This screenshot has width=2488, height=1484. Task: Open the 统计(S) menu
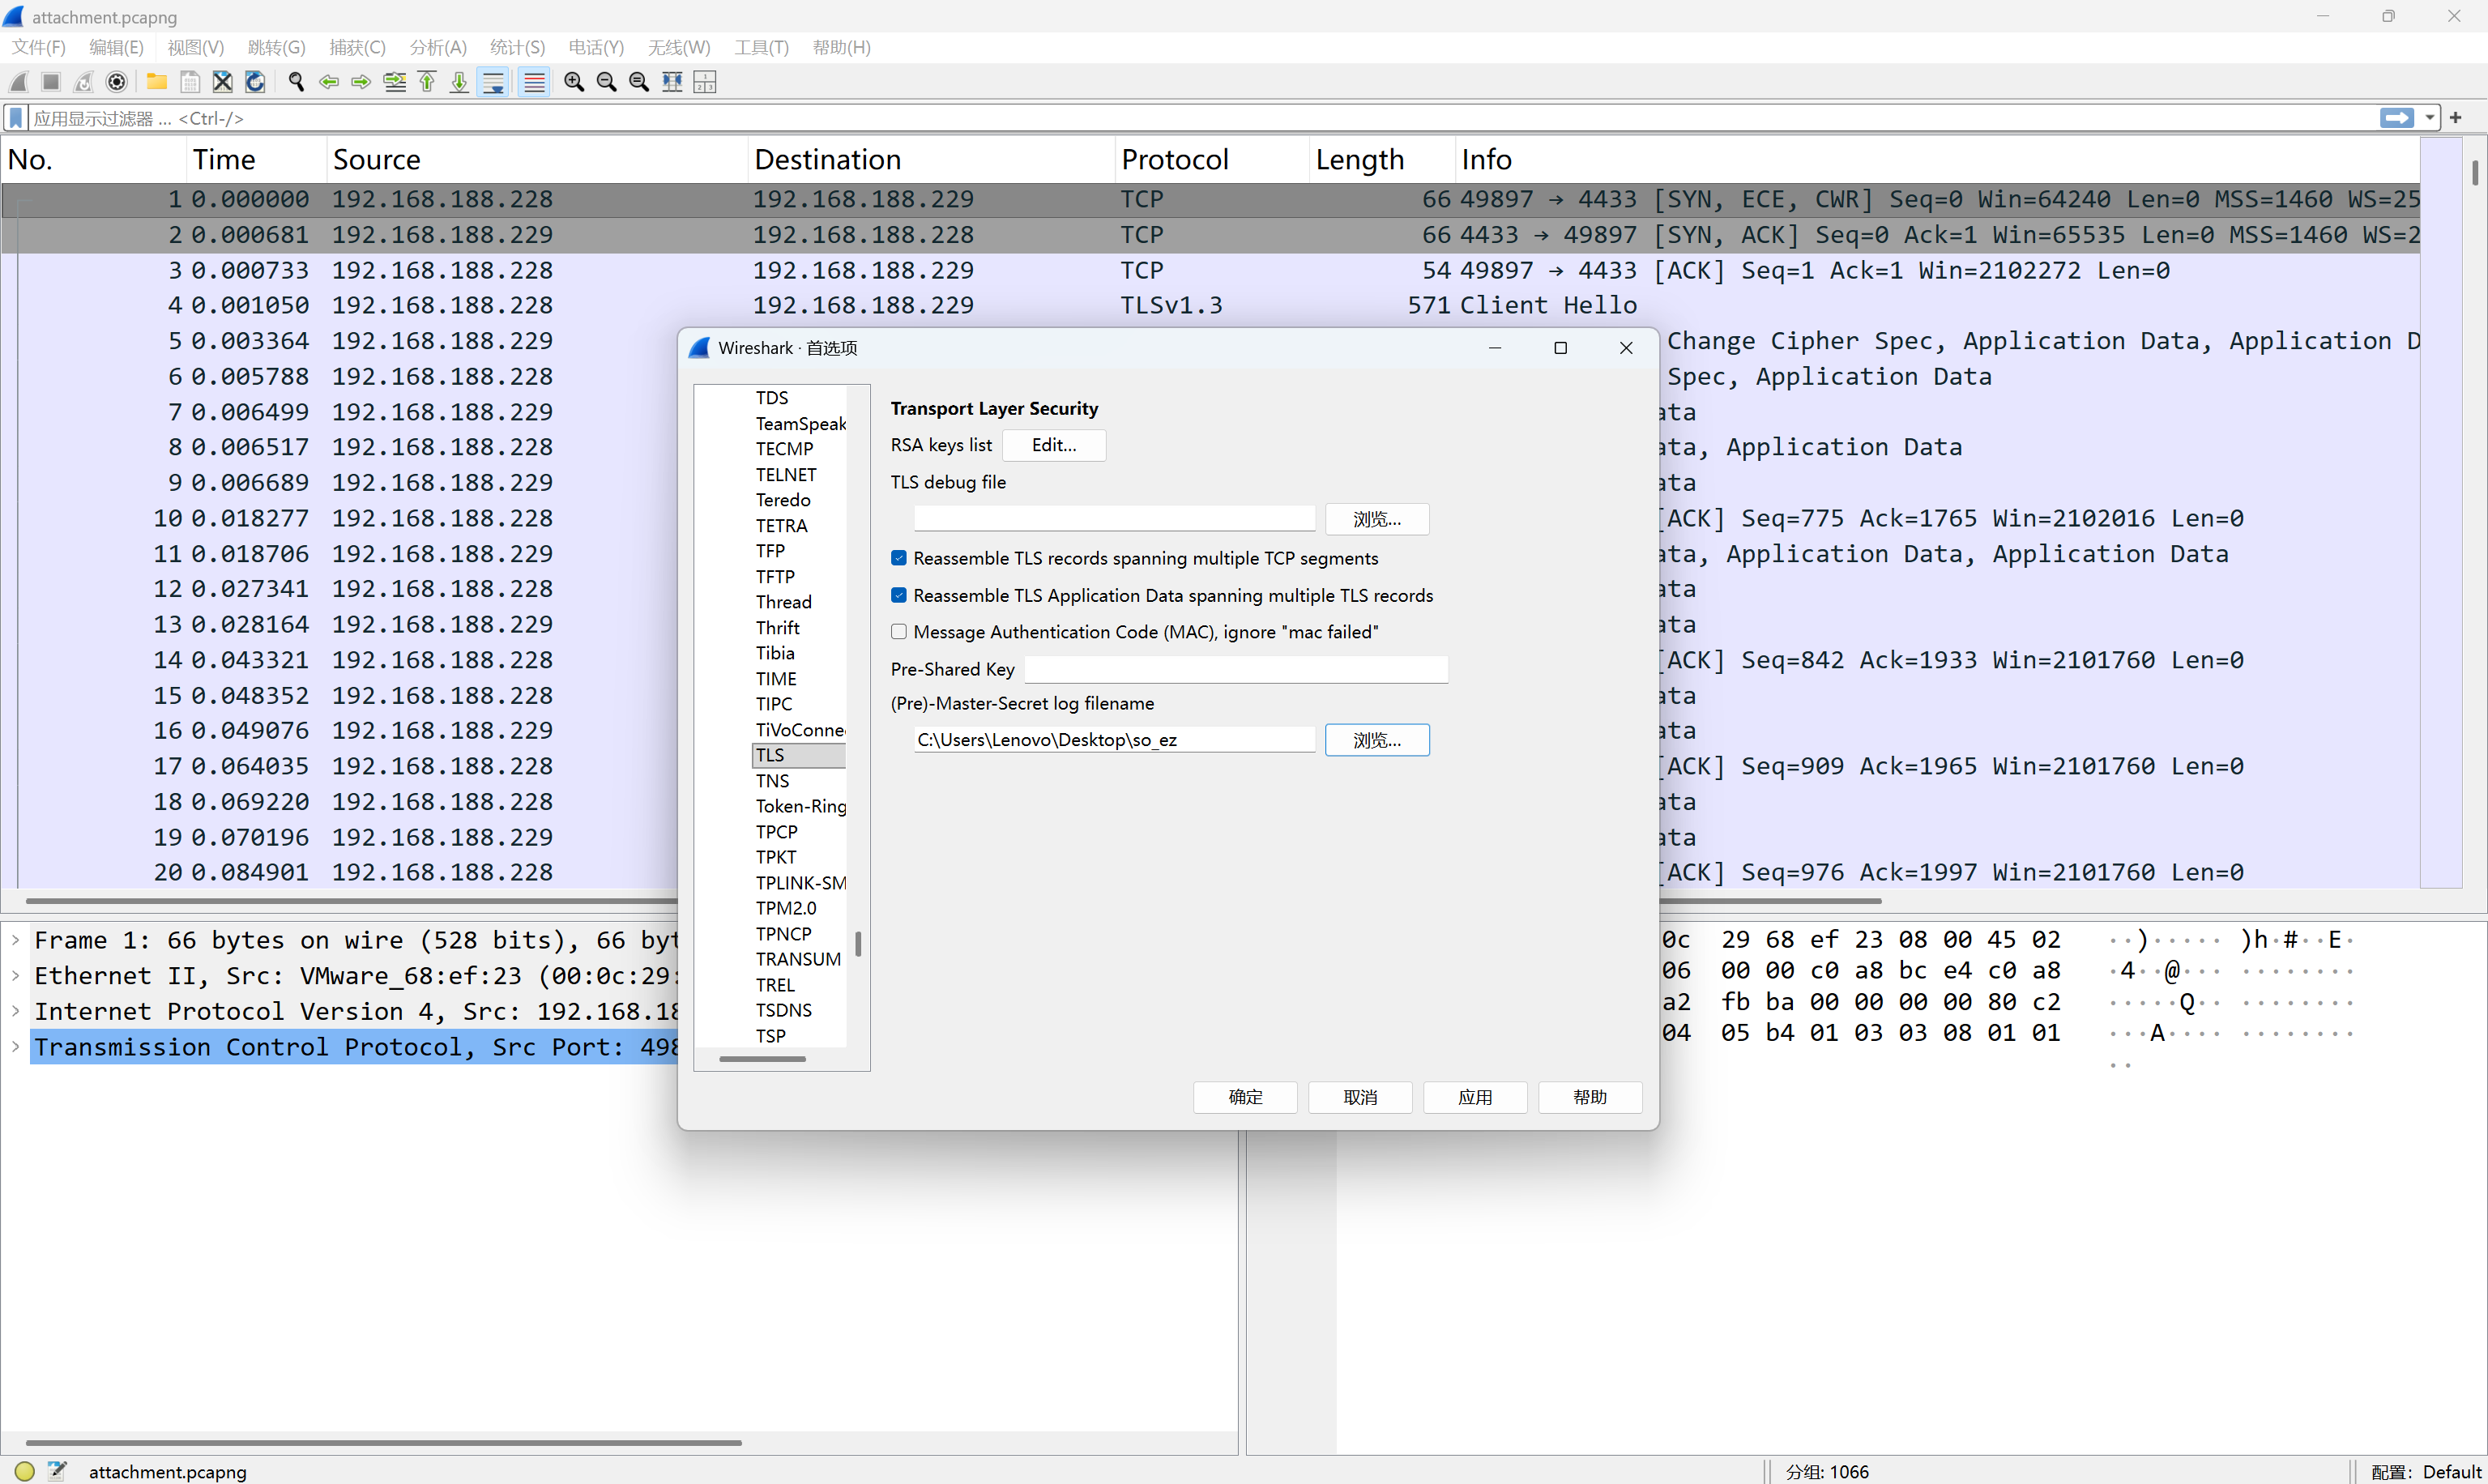[x=517, y=47]
